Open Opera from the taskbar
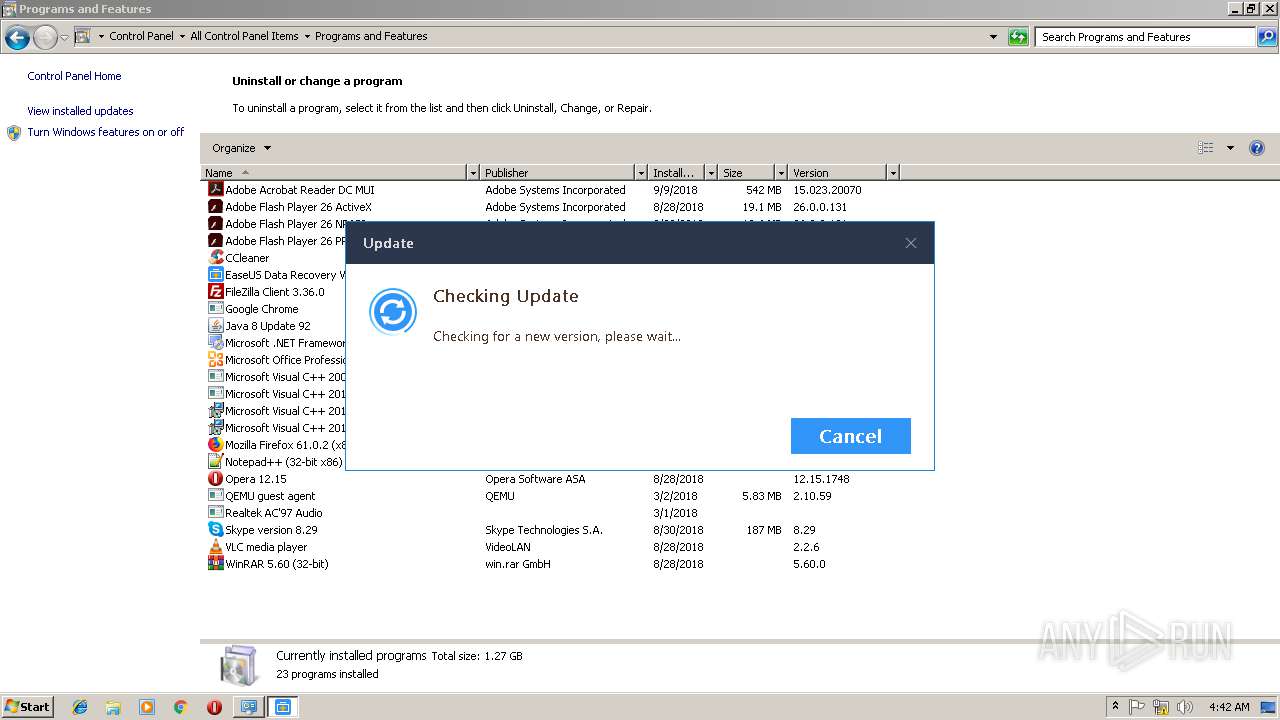 [214, 707]
